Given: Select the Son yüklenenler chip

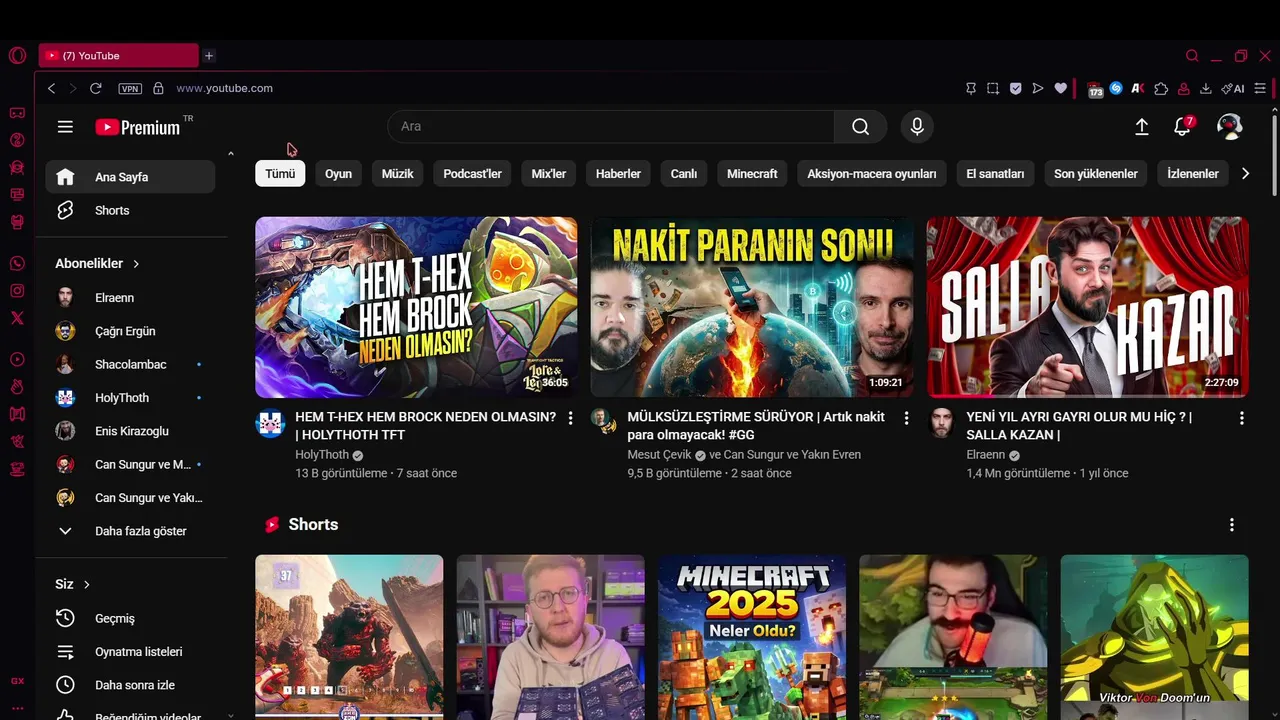Looking at the screenshot, I should coord(1096,174).
